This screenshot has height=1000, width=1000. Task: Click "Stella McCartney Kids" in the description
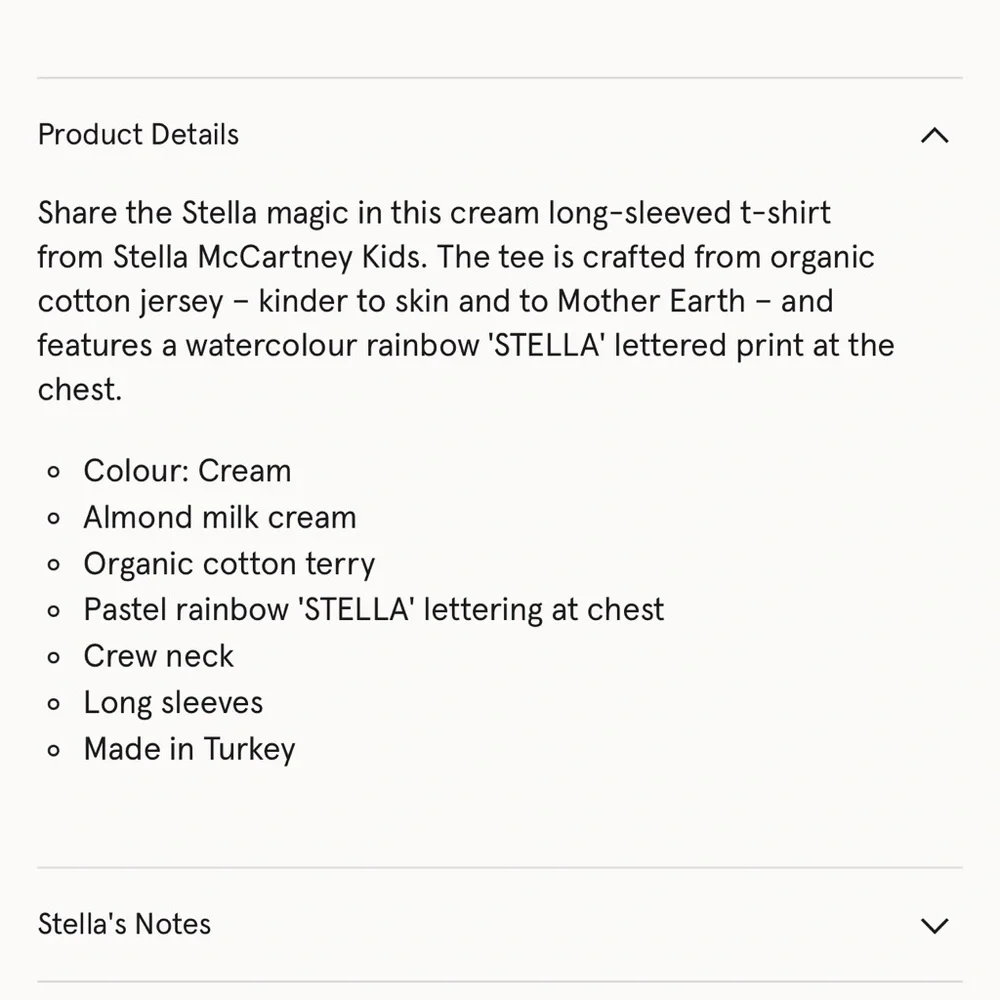click(270, 257)
